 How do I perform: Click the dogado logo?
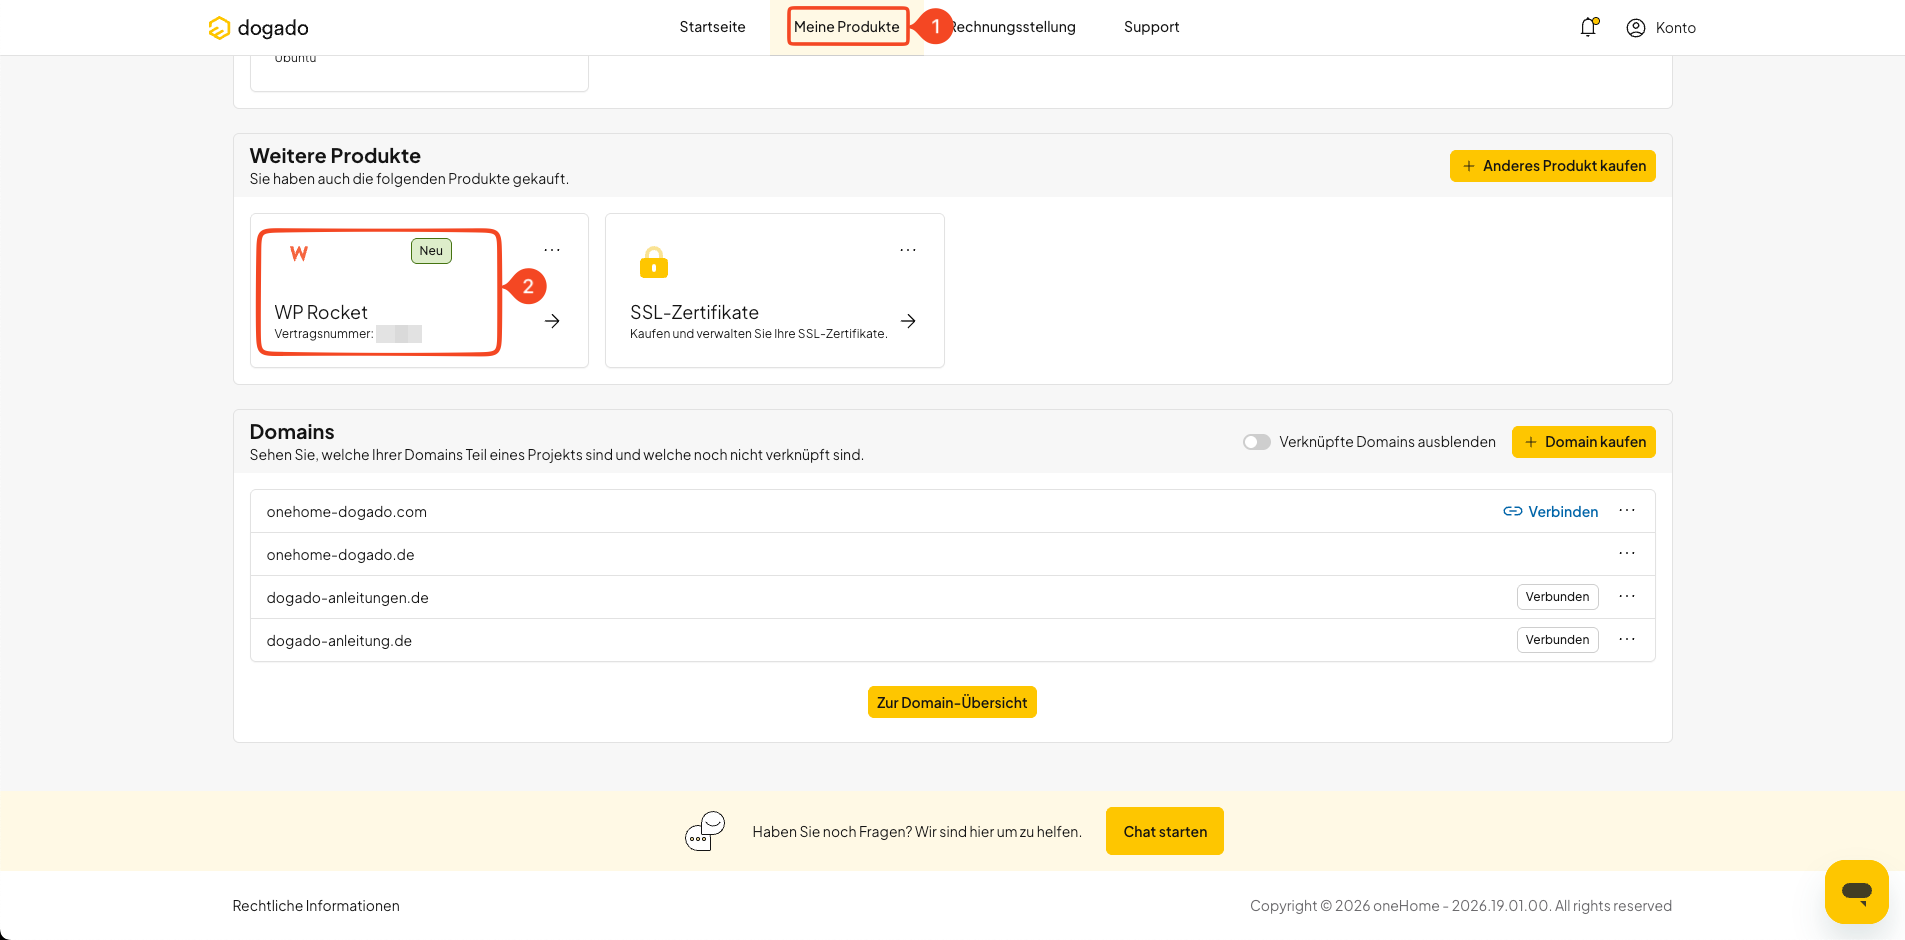click(258, 28)
